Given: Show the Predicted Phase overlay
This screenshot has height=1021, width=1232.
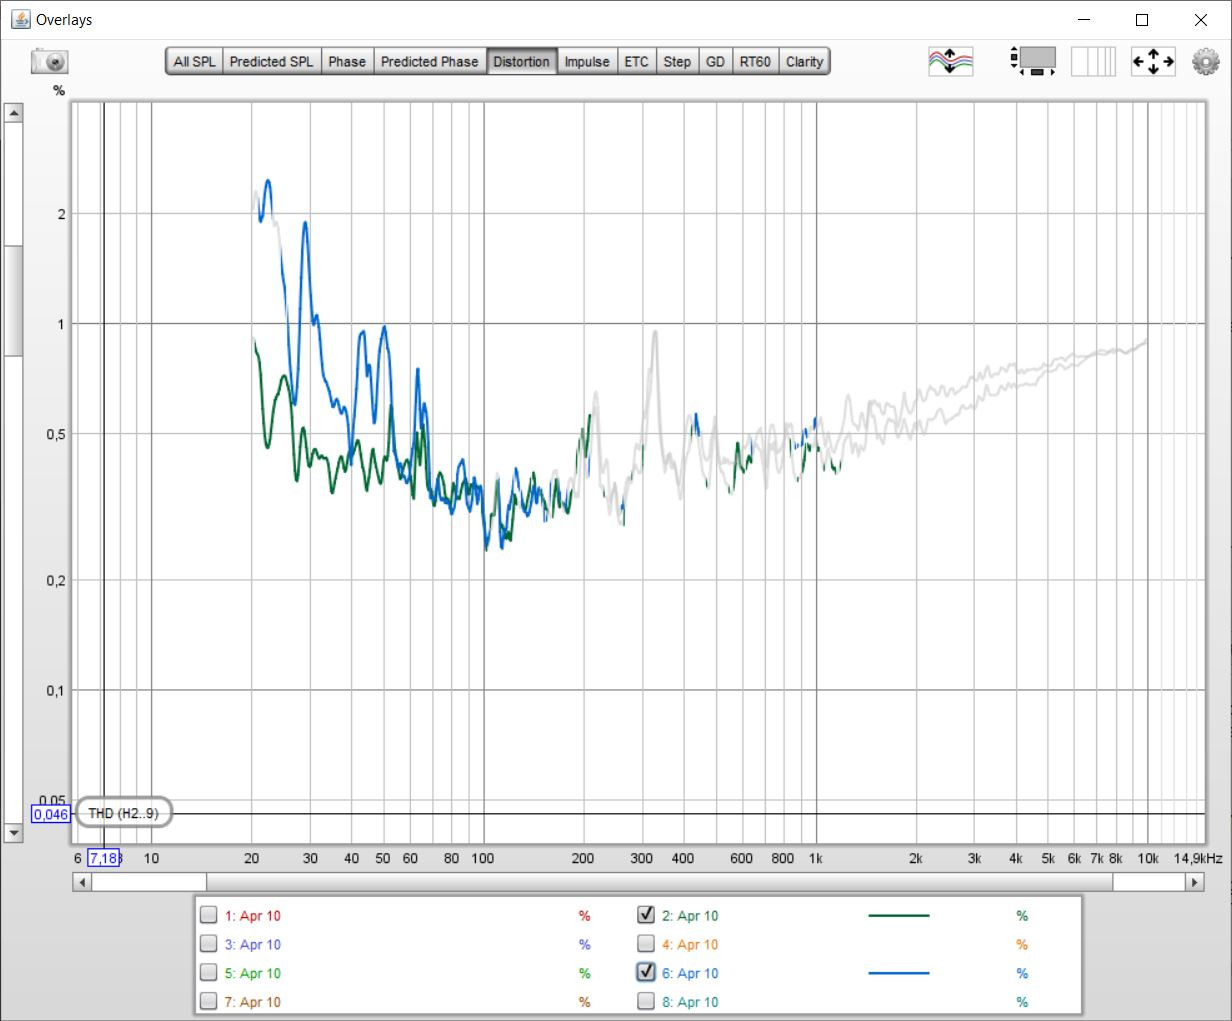Looking at the screenshot, I should point(429,61).
